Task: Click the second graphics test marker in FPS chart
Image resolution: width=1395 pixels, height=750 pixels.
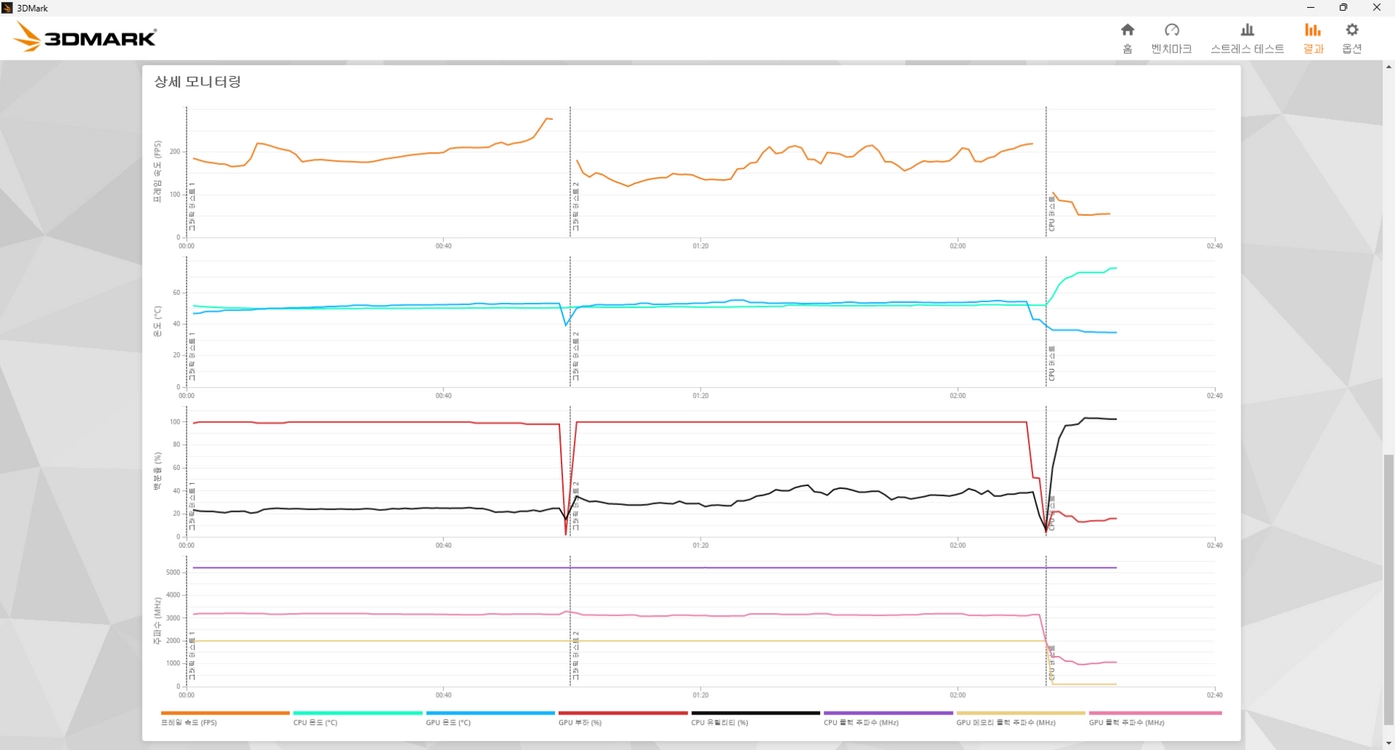Action: click(x=570, y=172)
